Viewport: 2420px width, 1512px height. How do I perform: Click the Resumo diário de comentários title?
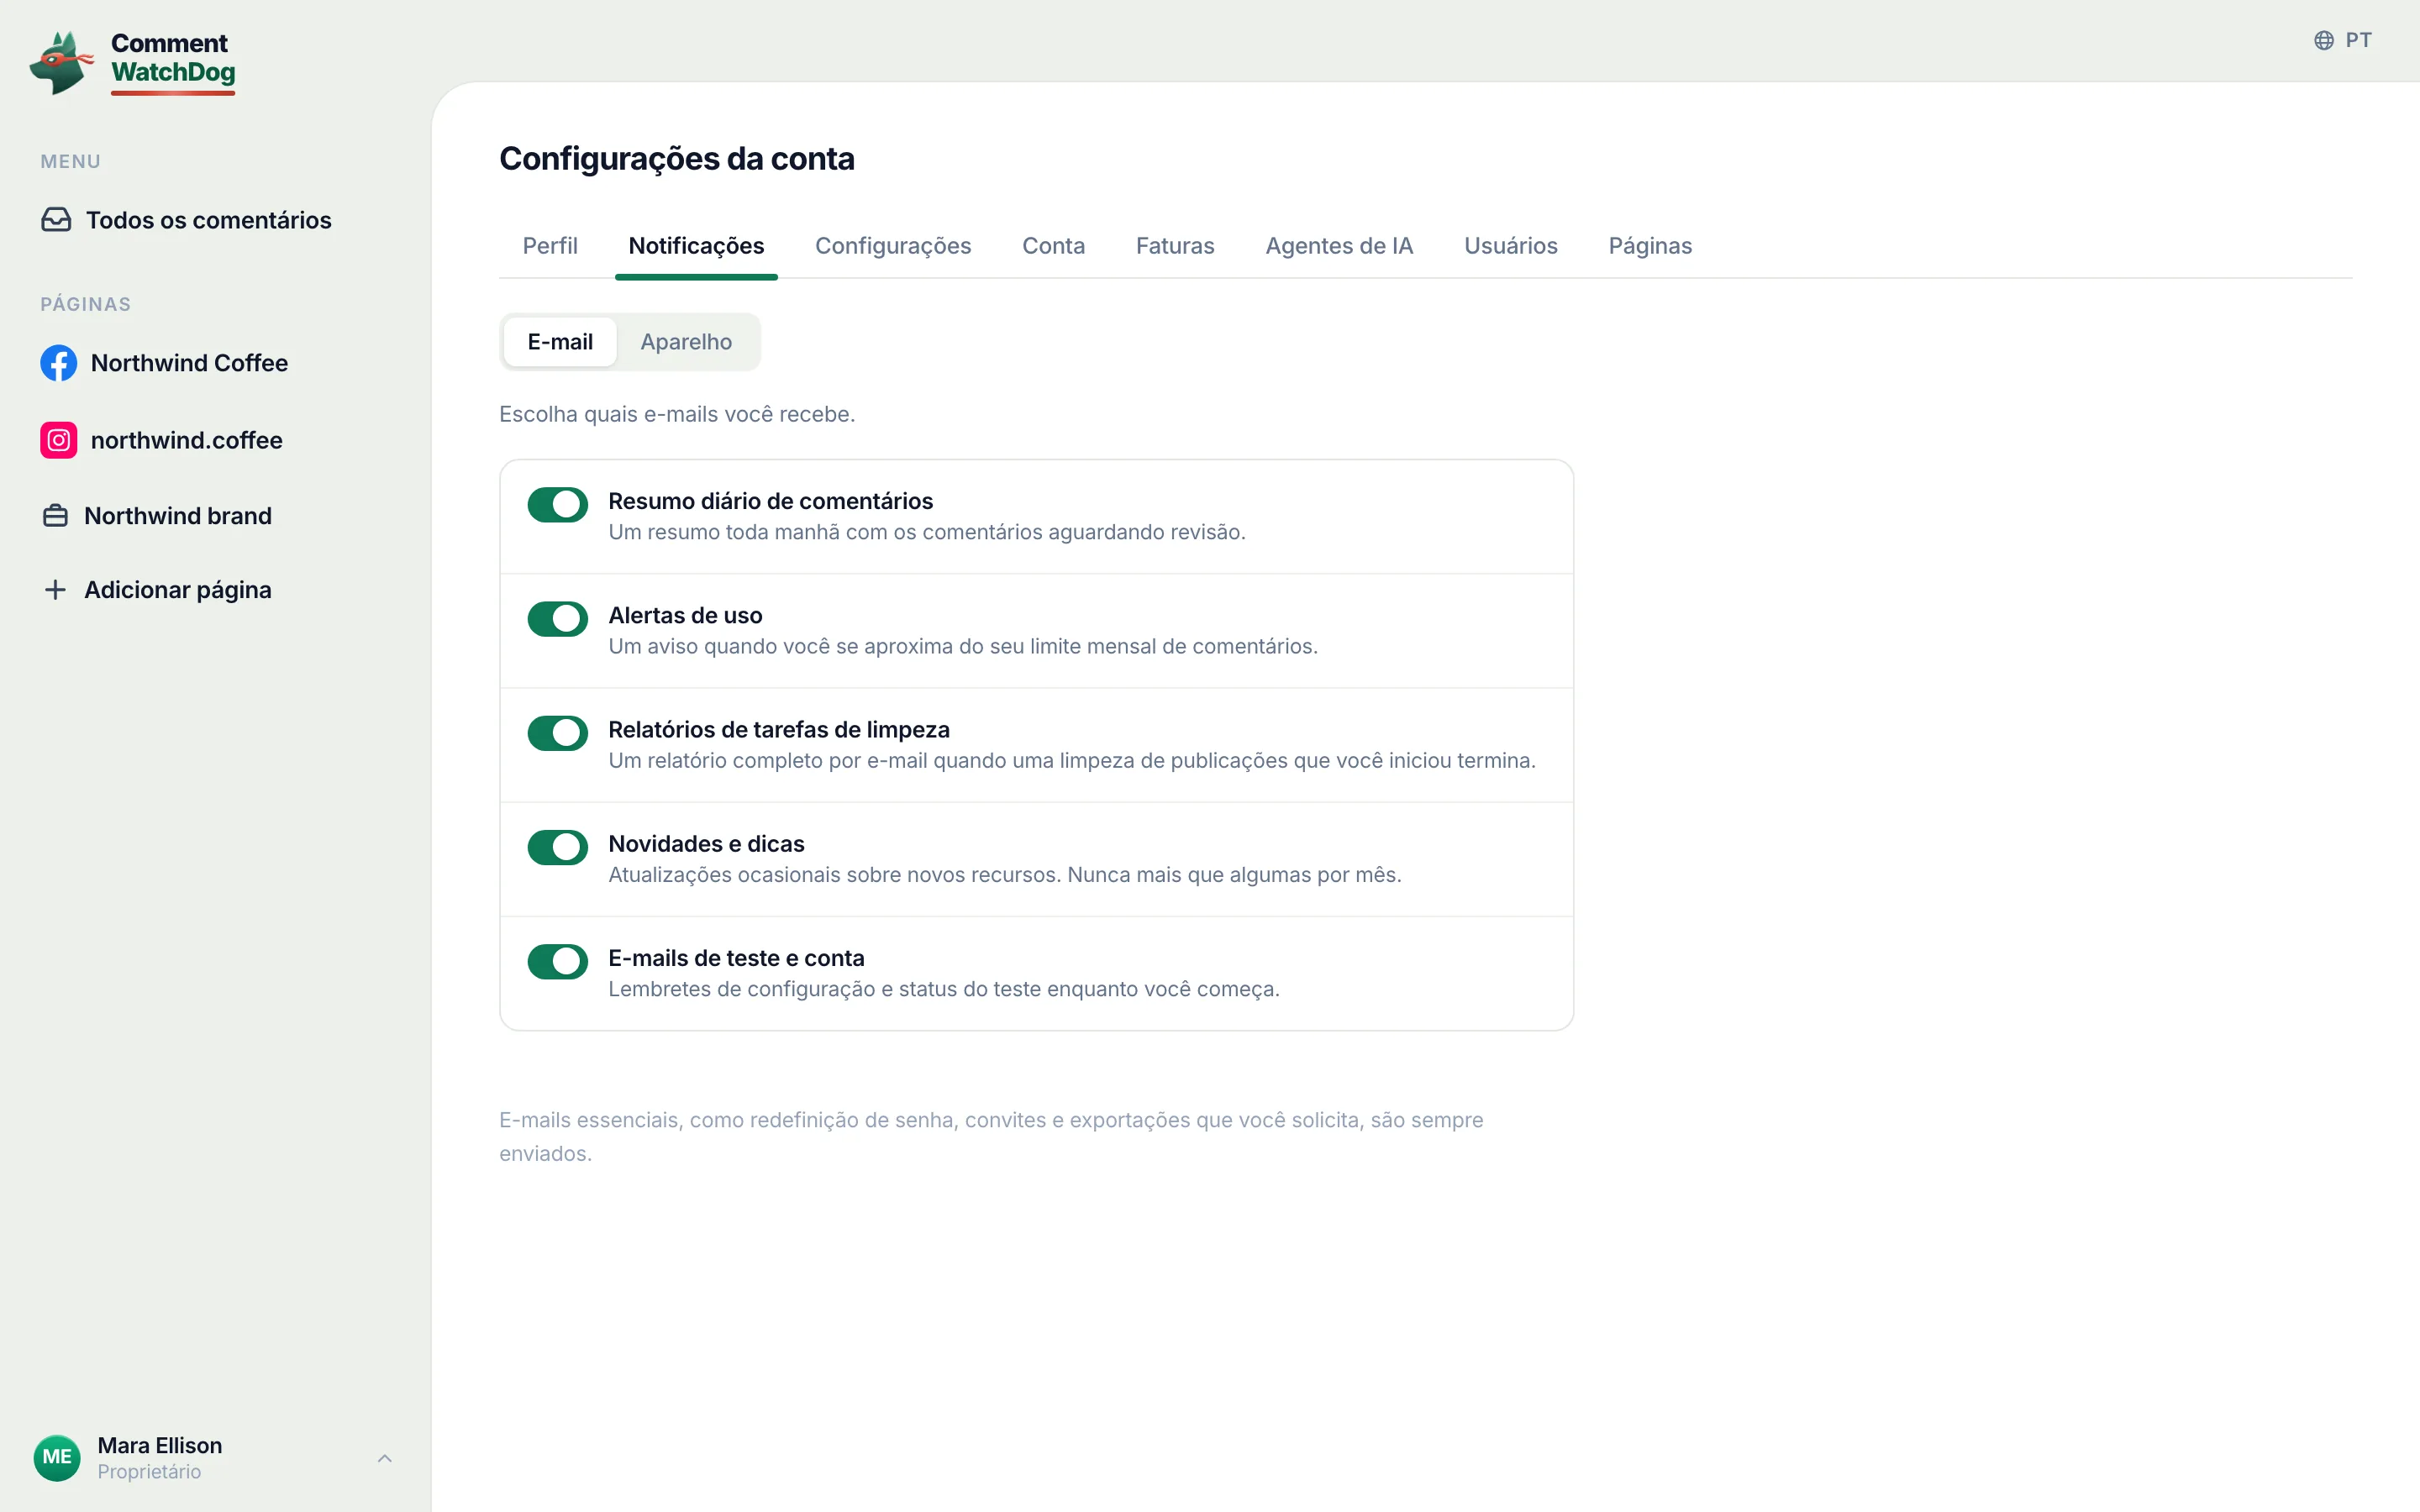coord(770,501)
